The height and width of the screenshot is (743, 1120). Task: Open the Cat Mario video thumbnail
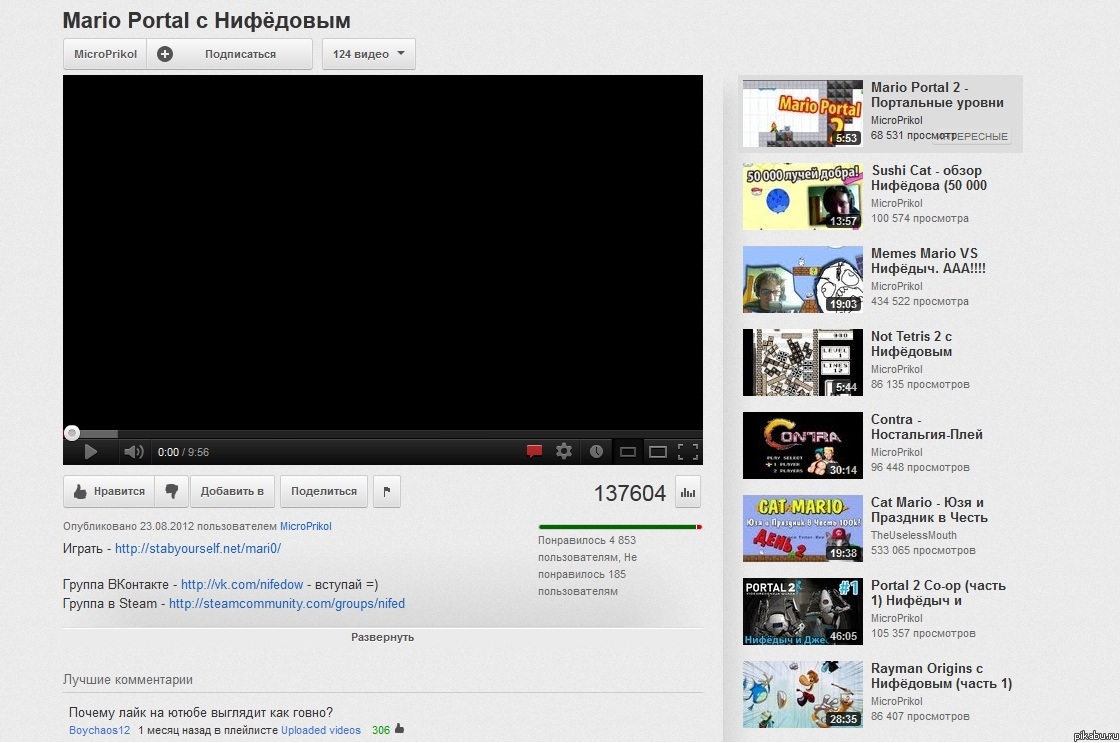pos(803,528)
